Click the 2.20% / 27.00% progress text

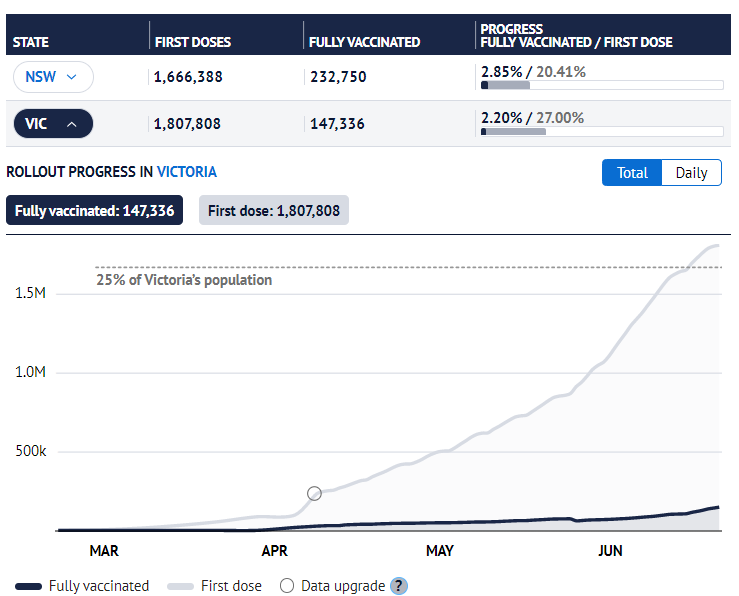[532, 118]
